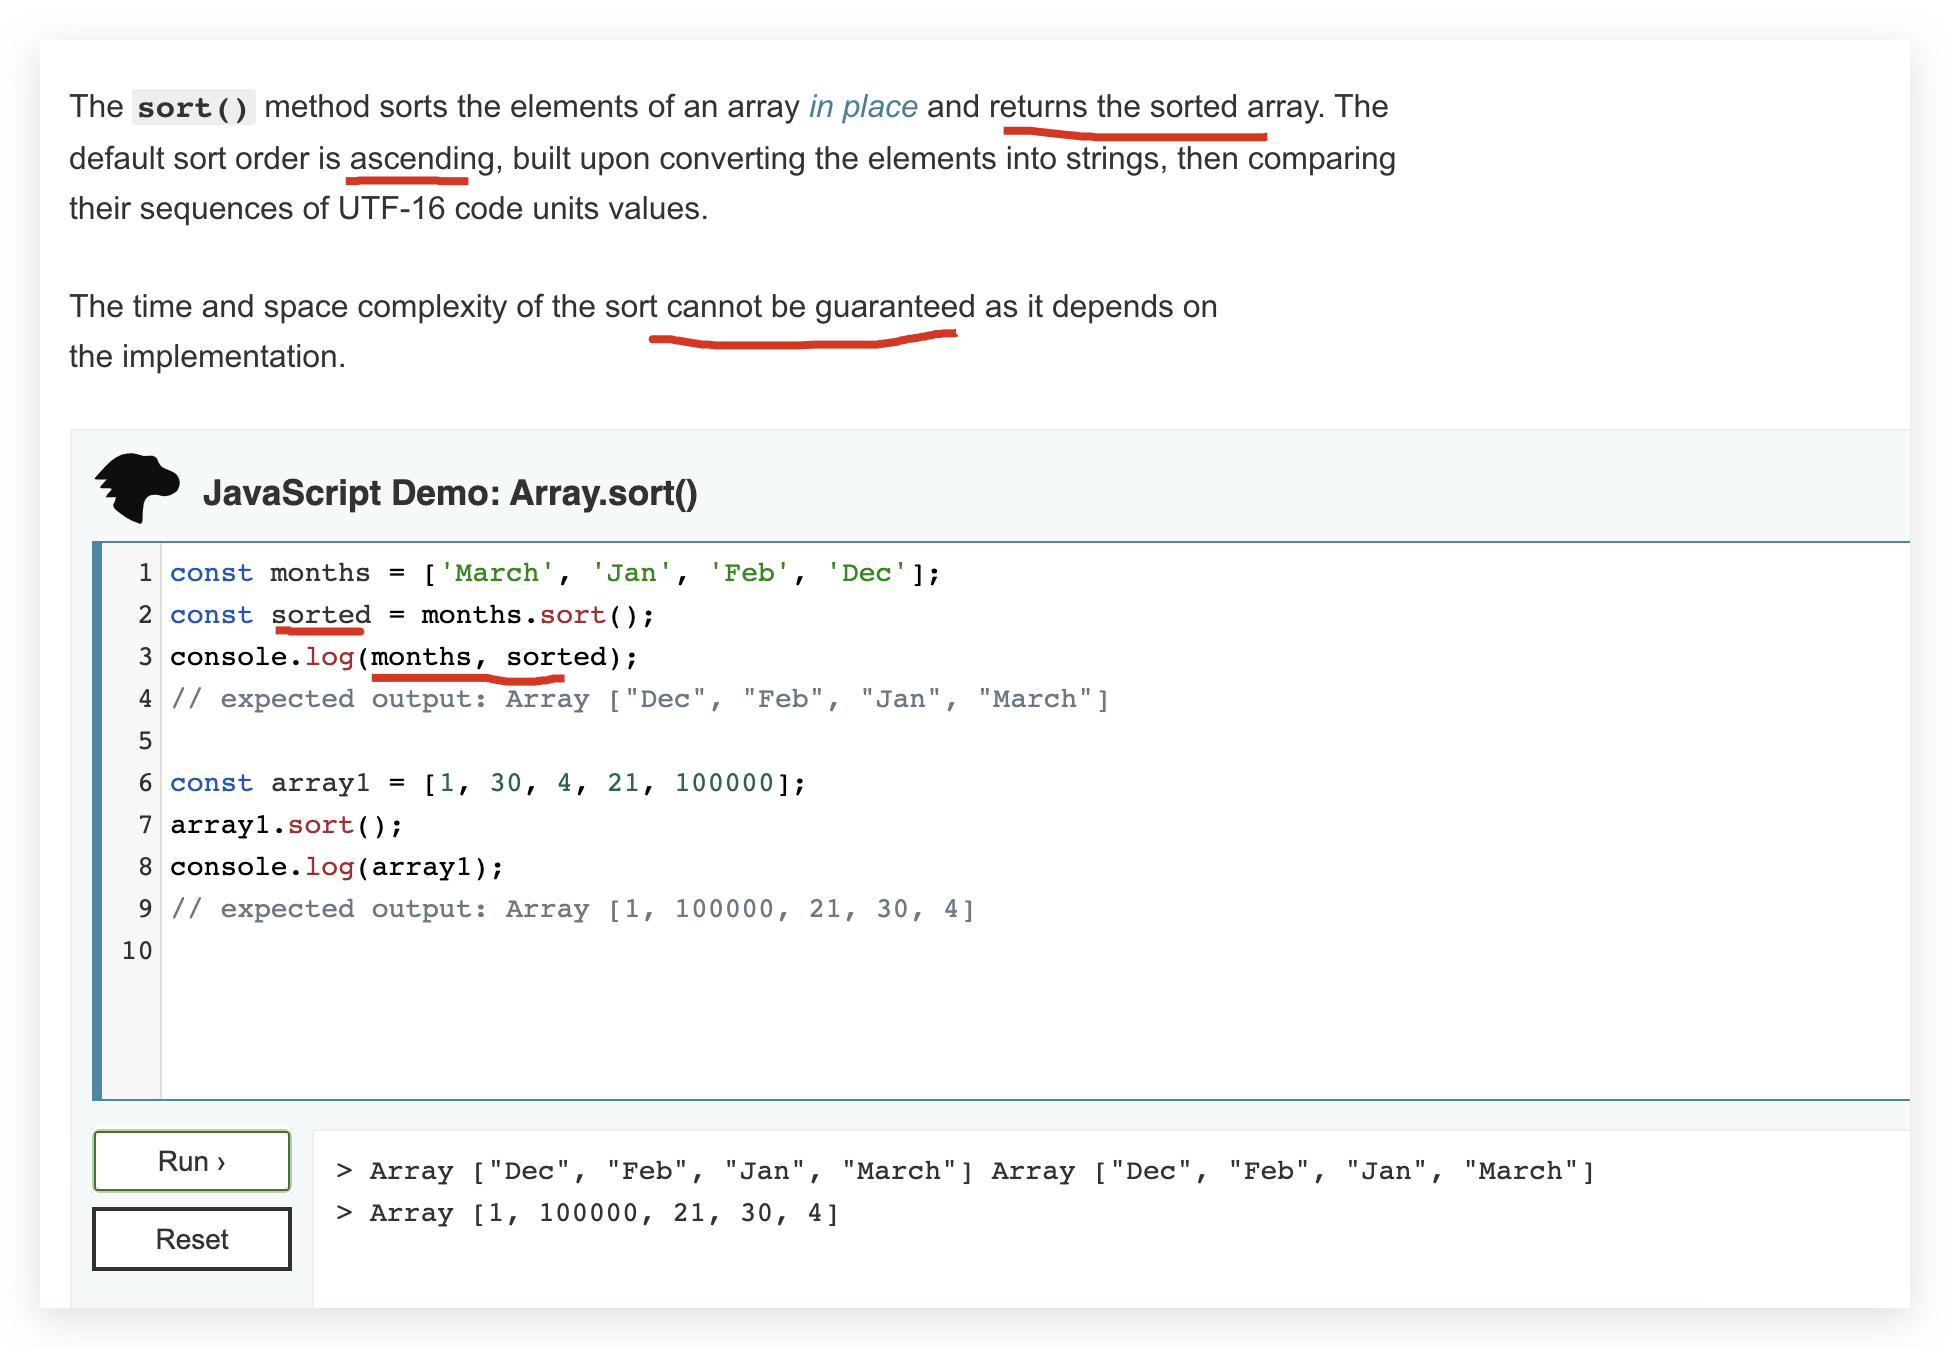Click the Run button

tap(192, 1161)
